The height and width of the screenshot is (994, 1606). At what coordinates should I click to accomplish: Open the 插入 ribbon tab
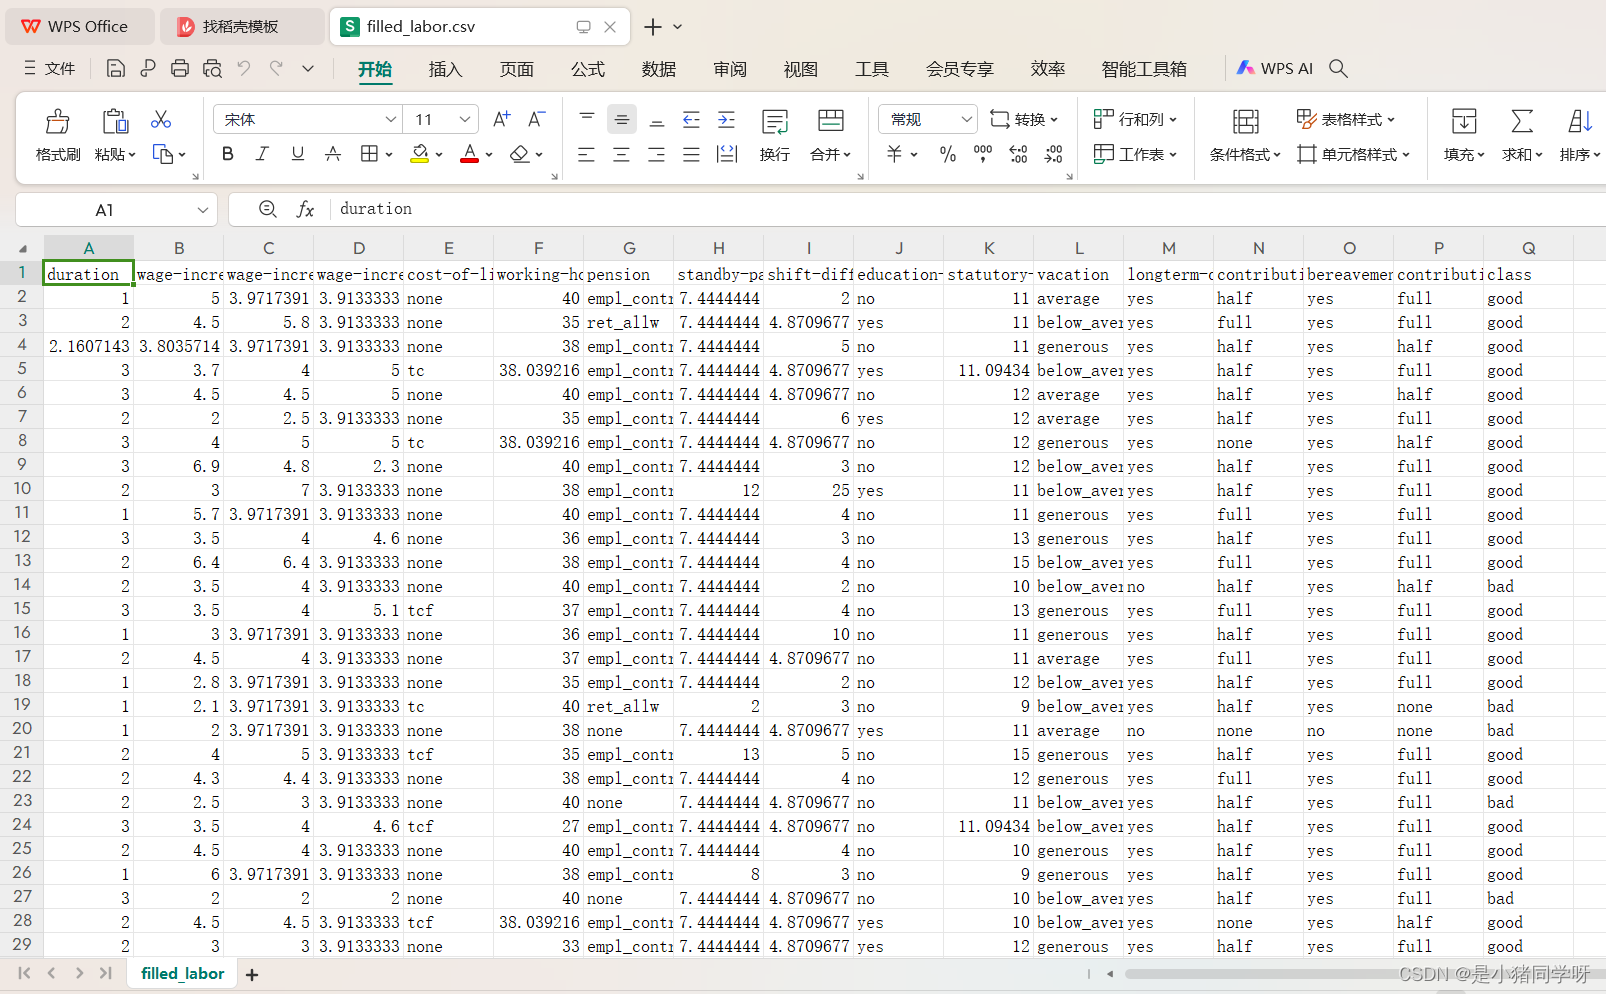(x=444, y=69)
